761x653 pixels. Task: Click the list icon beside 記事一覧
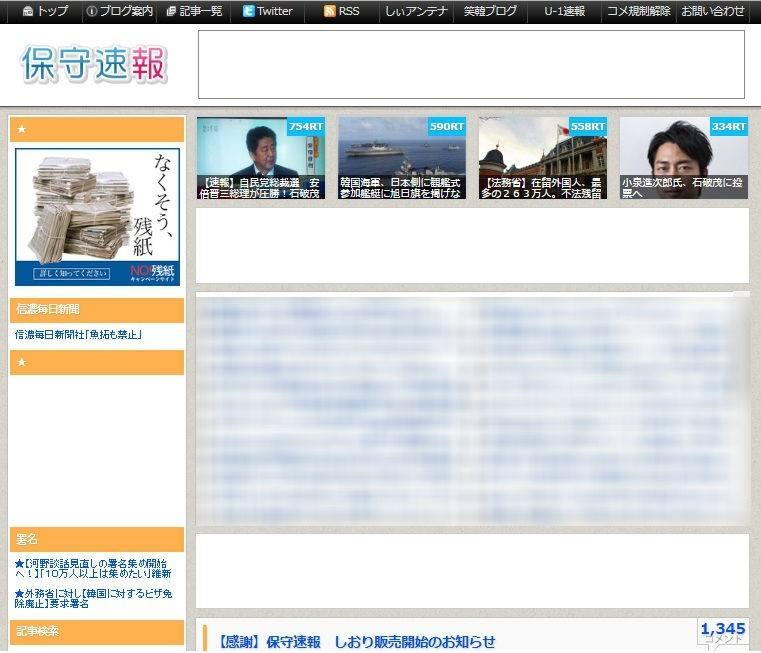tap(171, 11)
